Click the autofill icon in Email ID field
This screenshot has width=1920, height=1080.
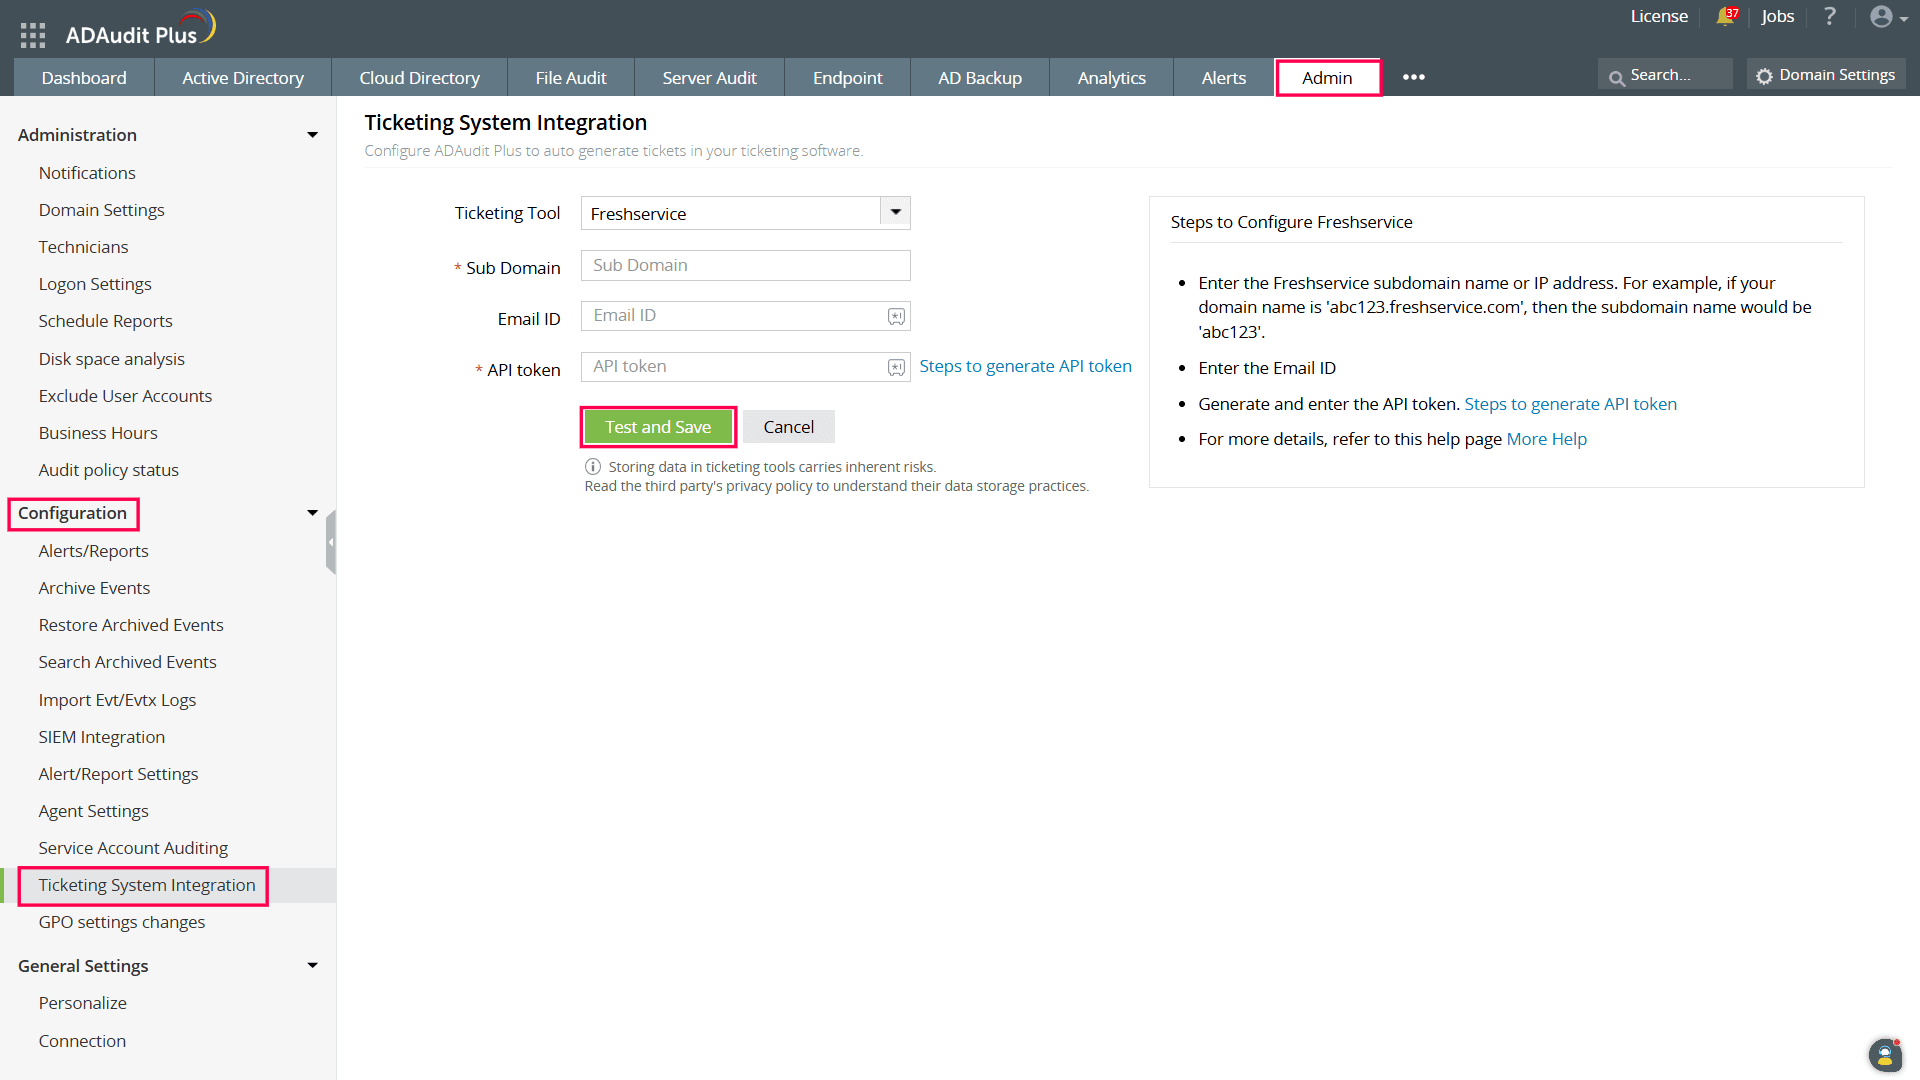pos(896,317)
